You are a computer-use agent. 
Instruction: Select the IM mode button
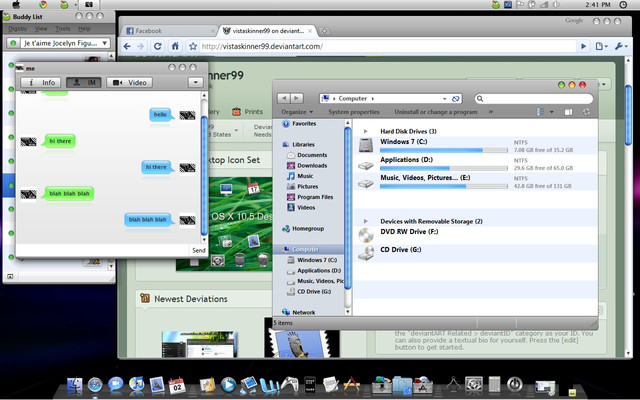click(83, 82)
